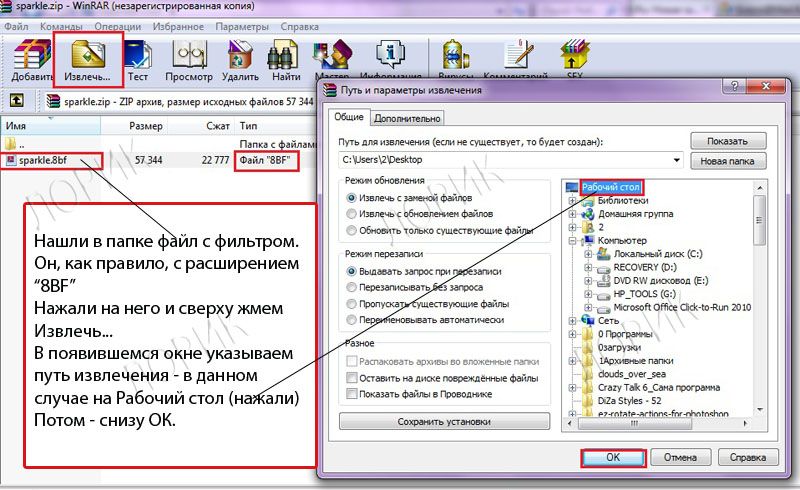The width and height of the screenshot is (800, 490).
Task: Expand the 1Архивные папки node
Action: (x=572, y=361)
